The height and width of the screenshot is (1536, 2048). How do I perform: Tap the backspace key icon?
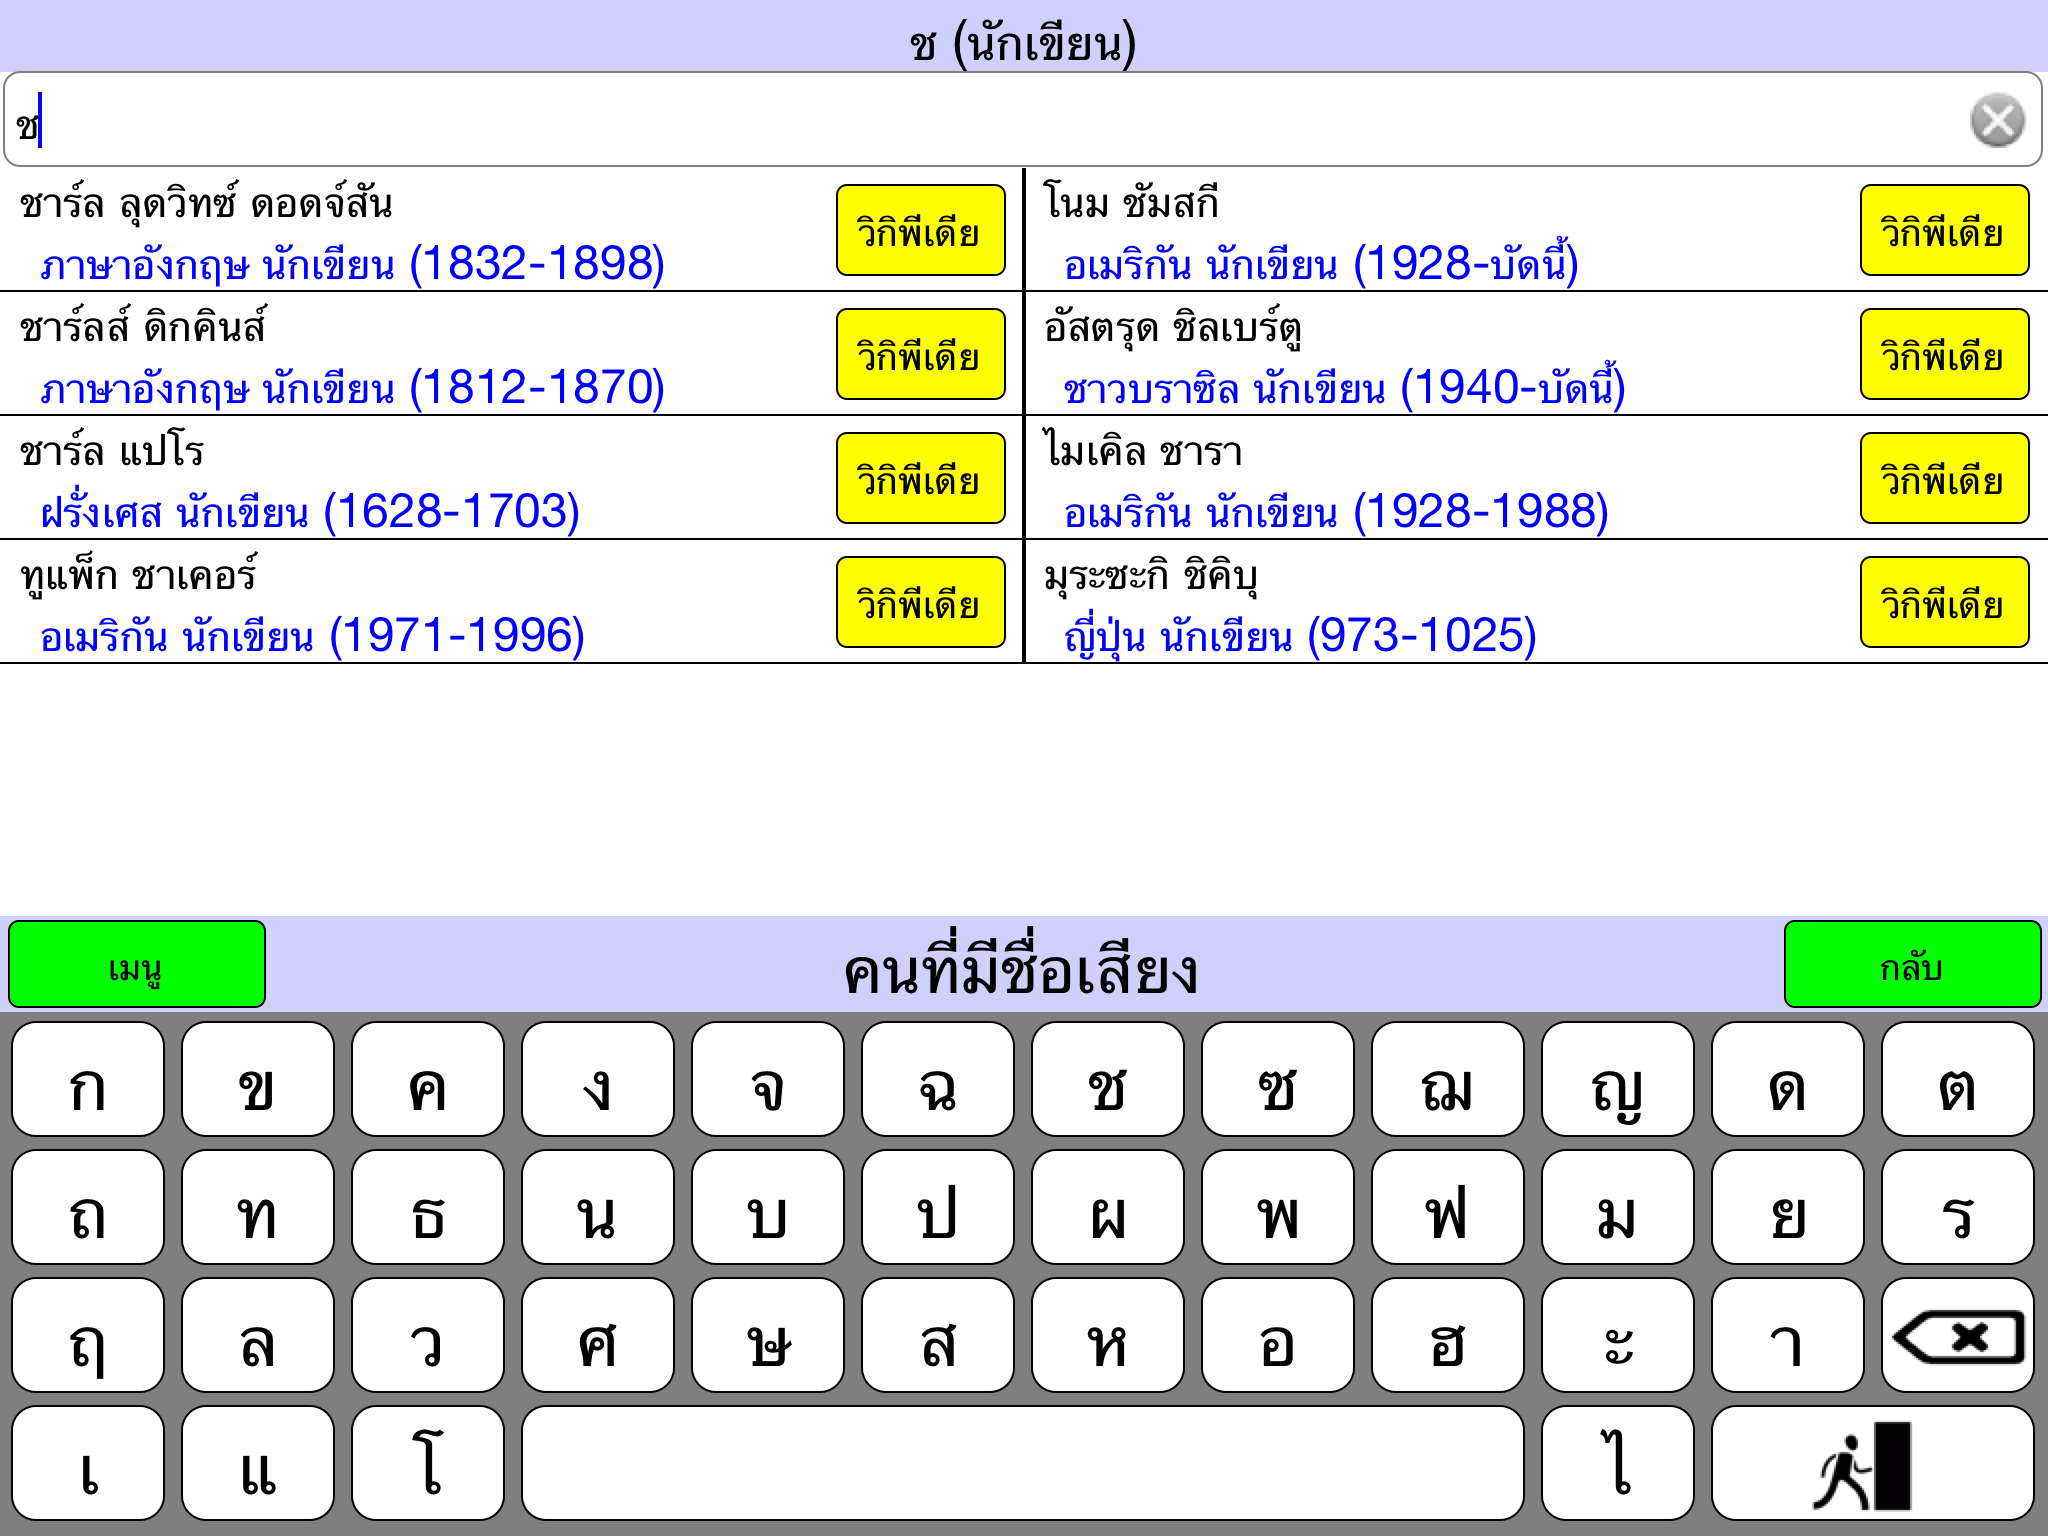pos(1957,1335)
